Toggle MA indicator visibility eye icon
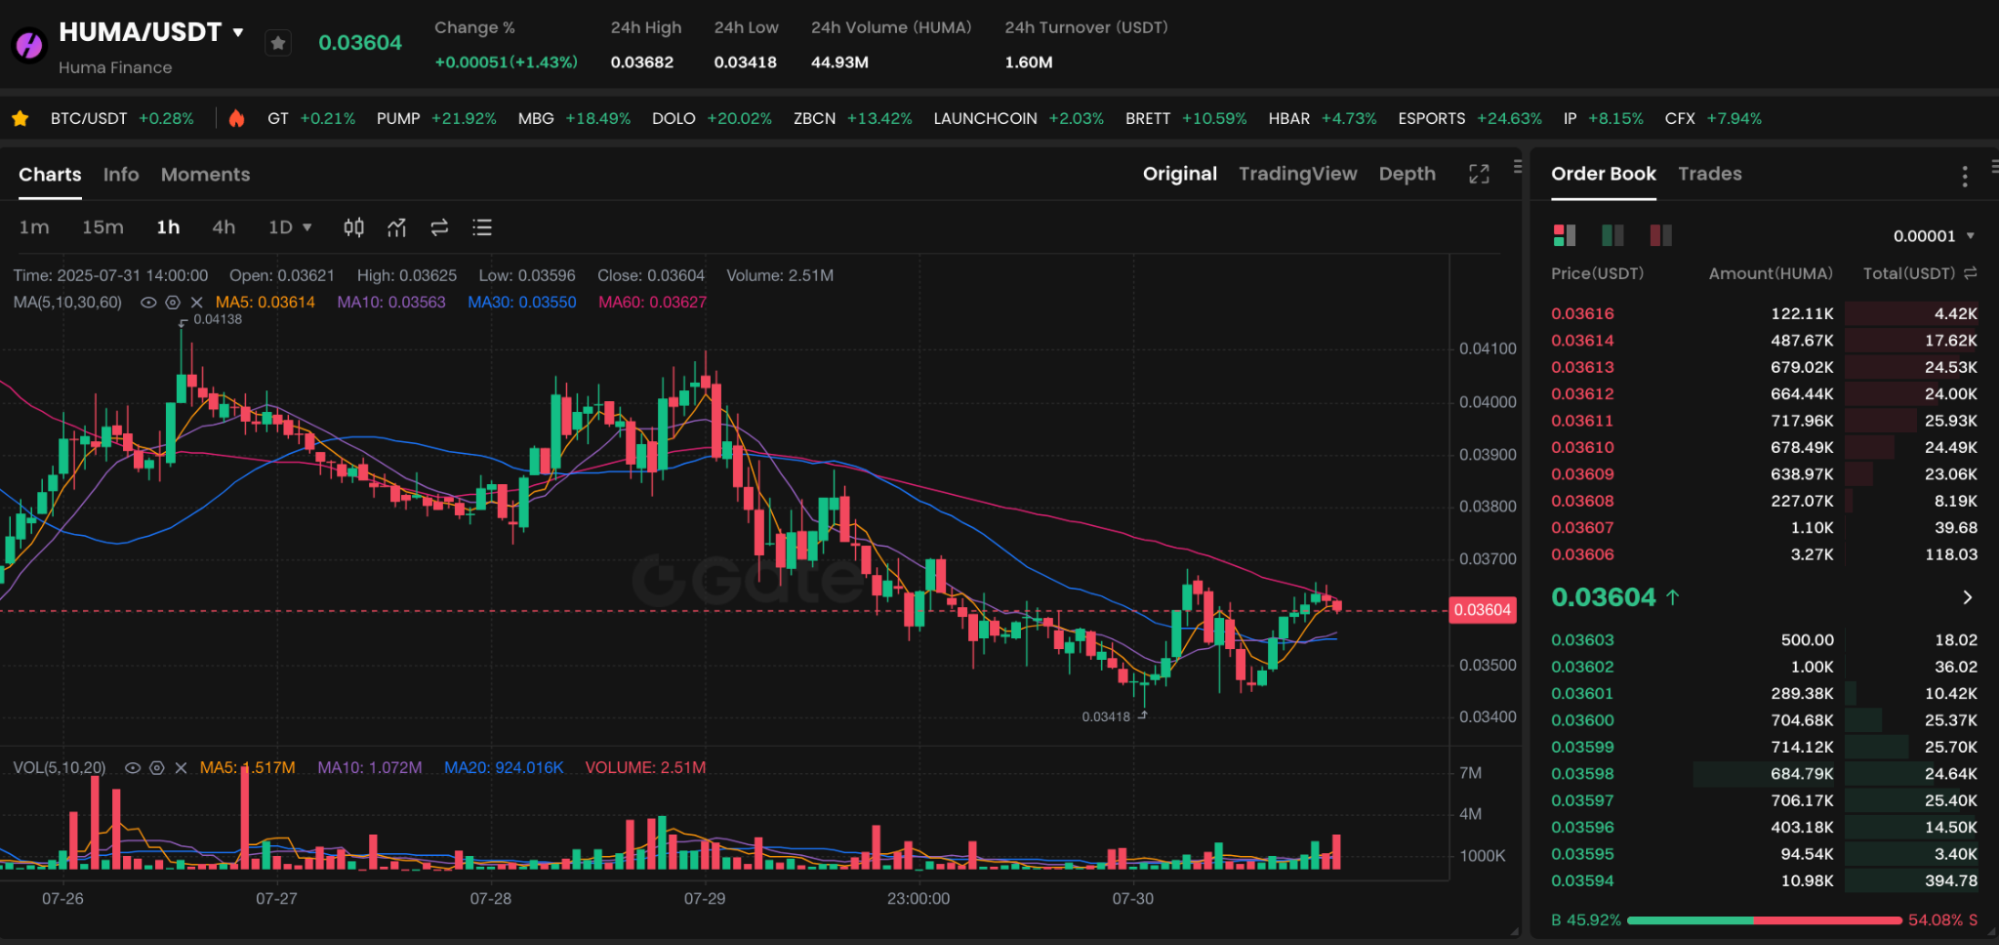The height and width of the screenshot is (945, 1999). (x=148, y=302)
